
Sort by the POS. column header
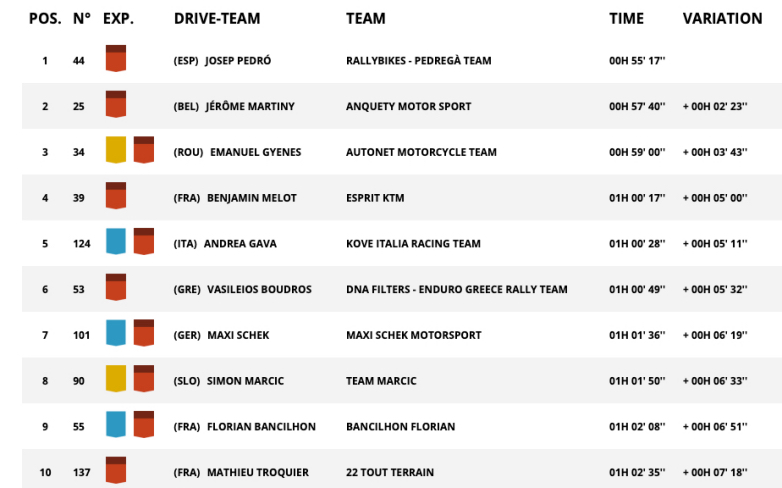pos(45,18)
